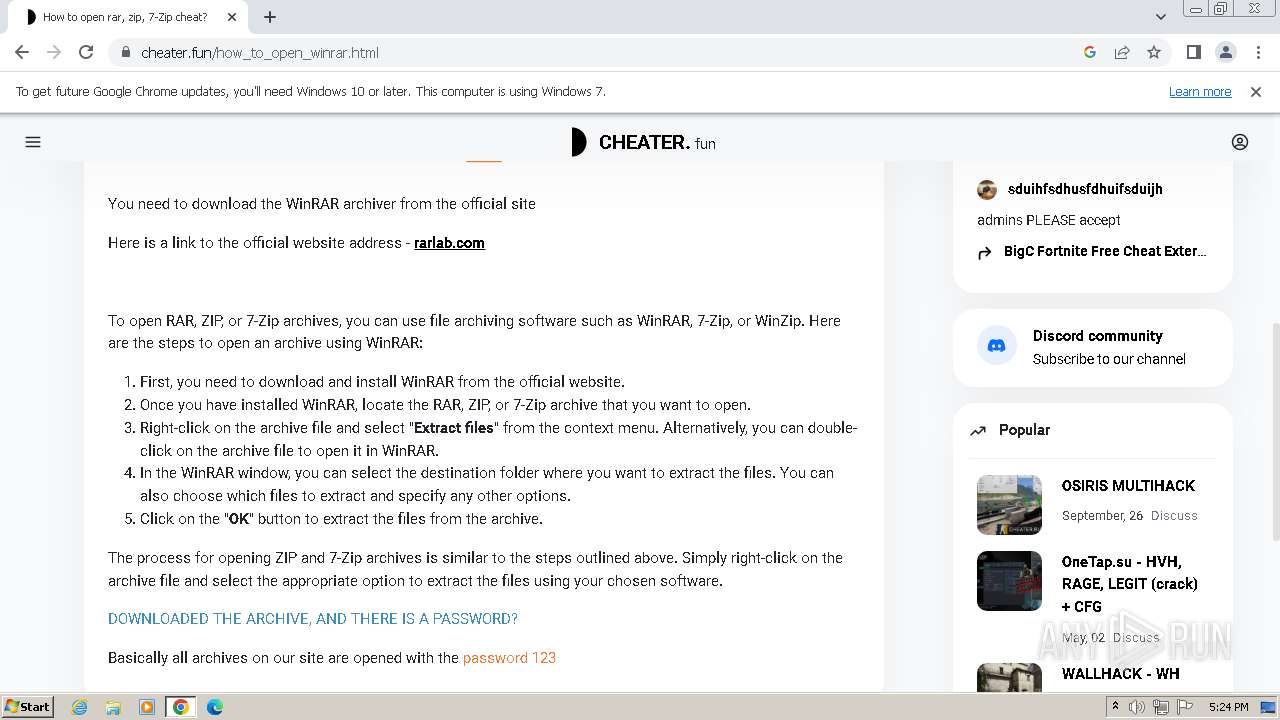This screenshot has height=720, width=1280.
Task: Open Windows Explorer from taskbar
Action: [113, 707]
